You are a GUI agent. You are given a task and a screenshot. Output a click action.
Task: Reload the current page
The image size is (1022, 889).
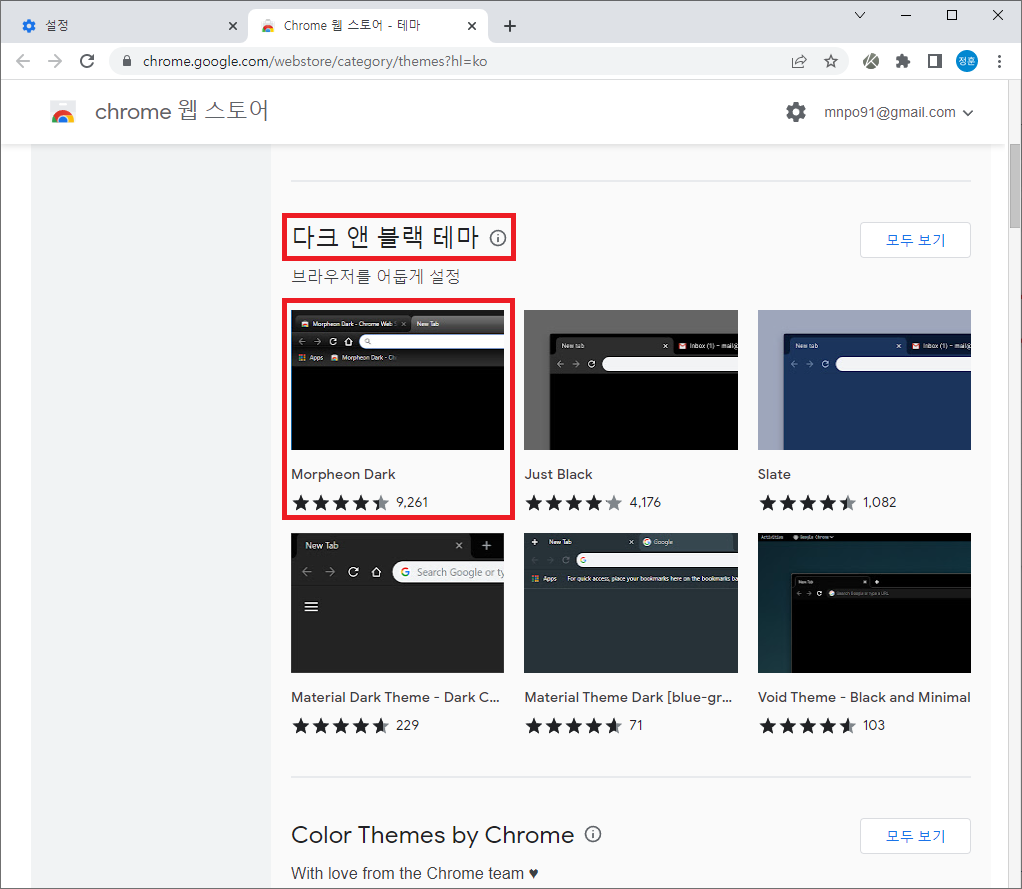click(87, 61)
